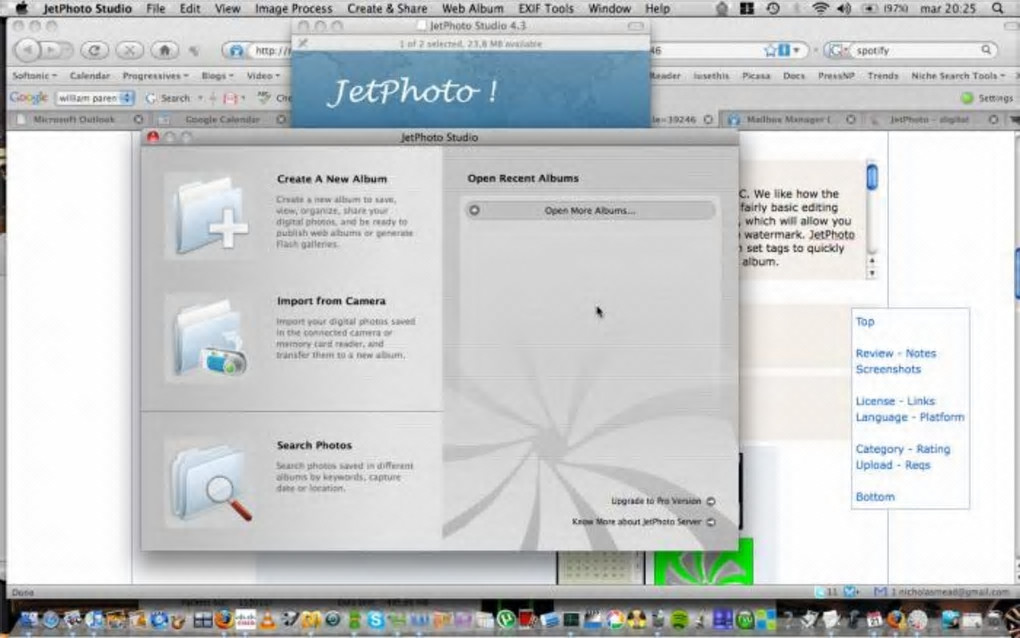Expand the Niche Search Tools bookmarks folder

coord(958,75)
